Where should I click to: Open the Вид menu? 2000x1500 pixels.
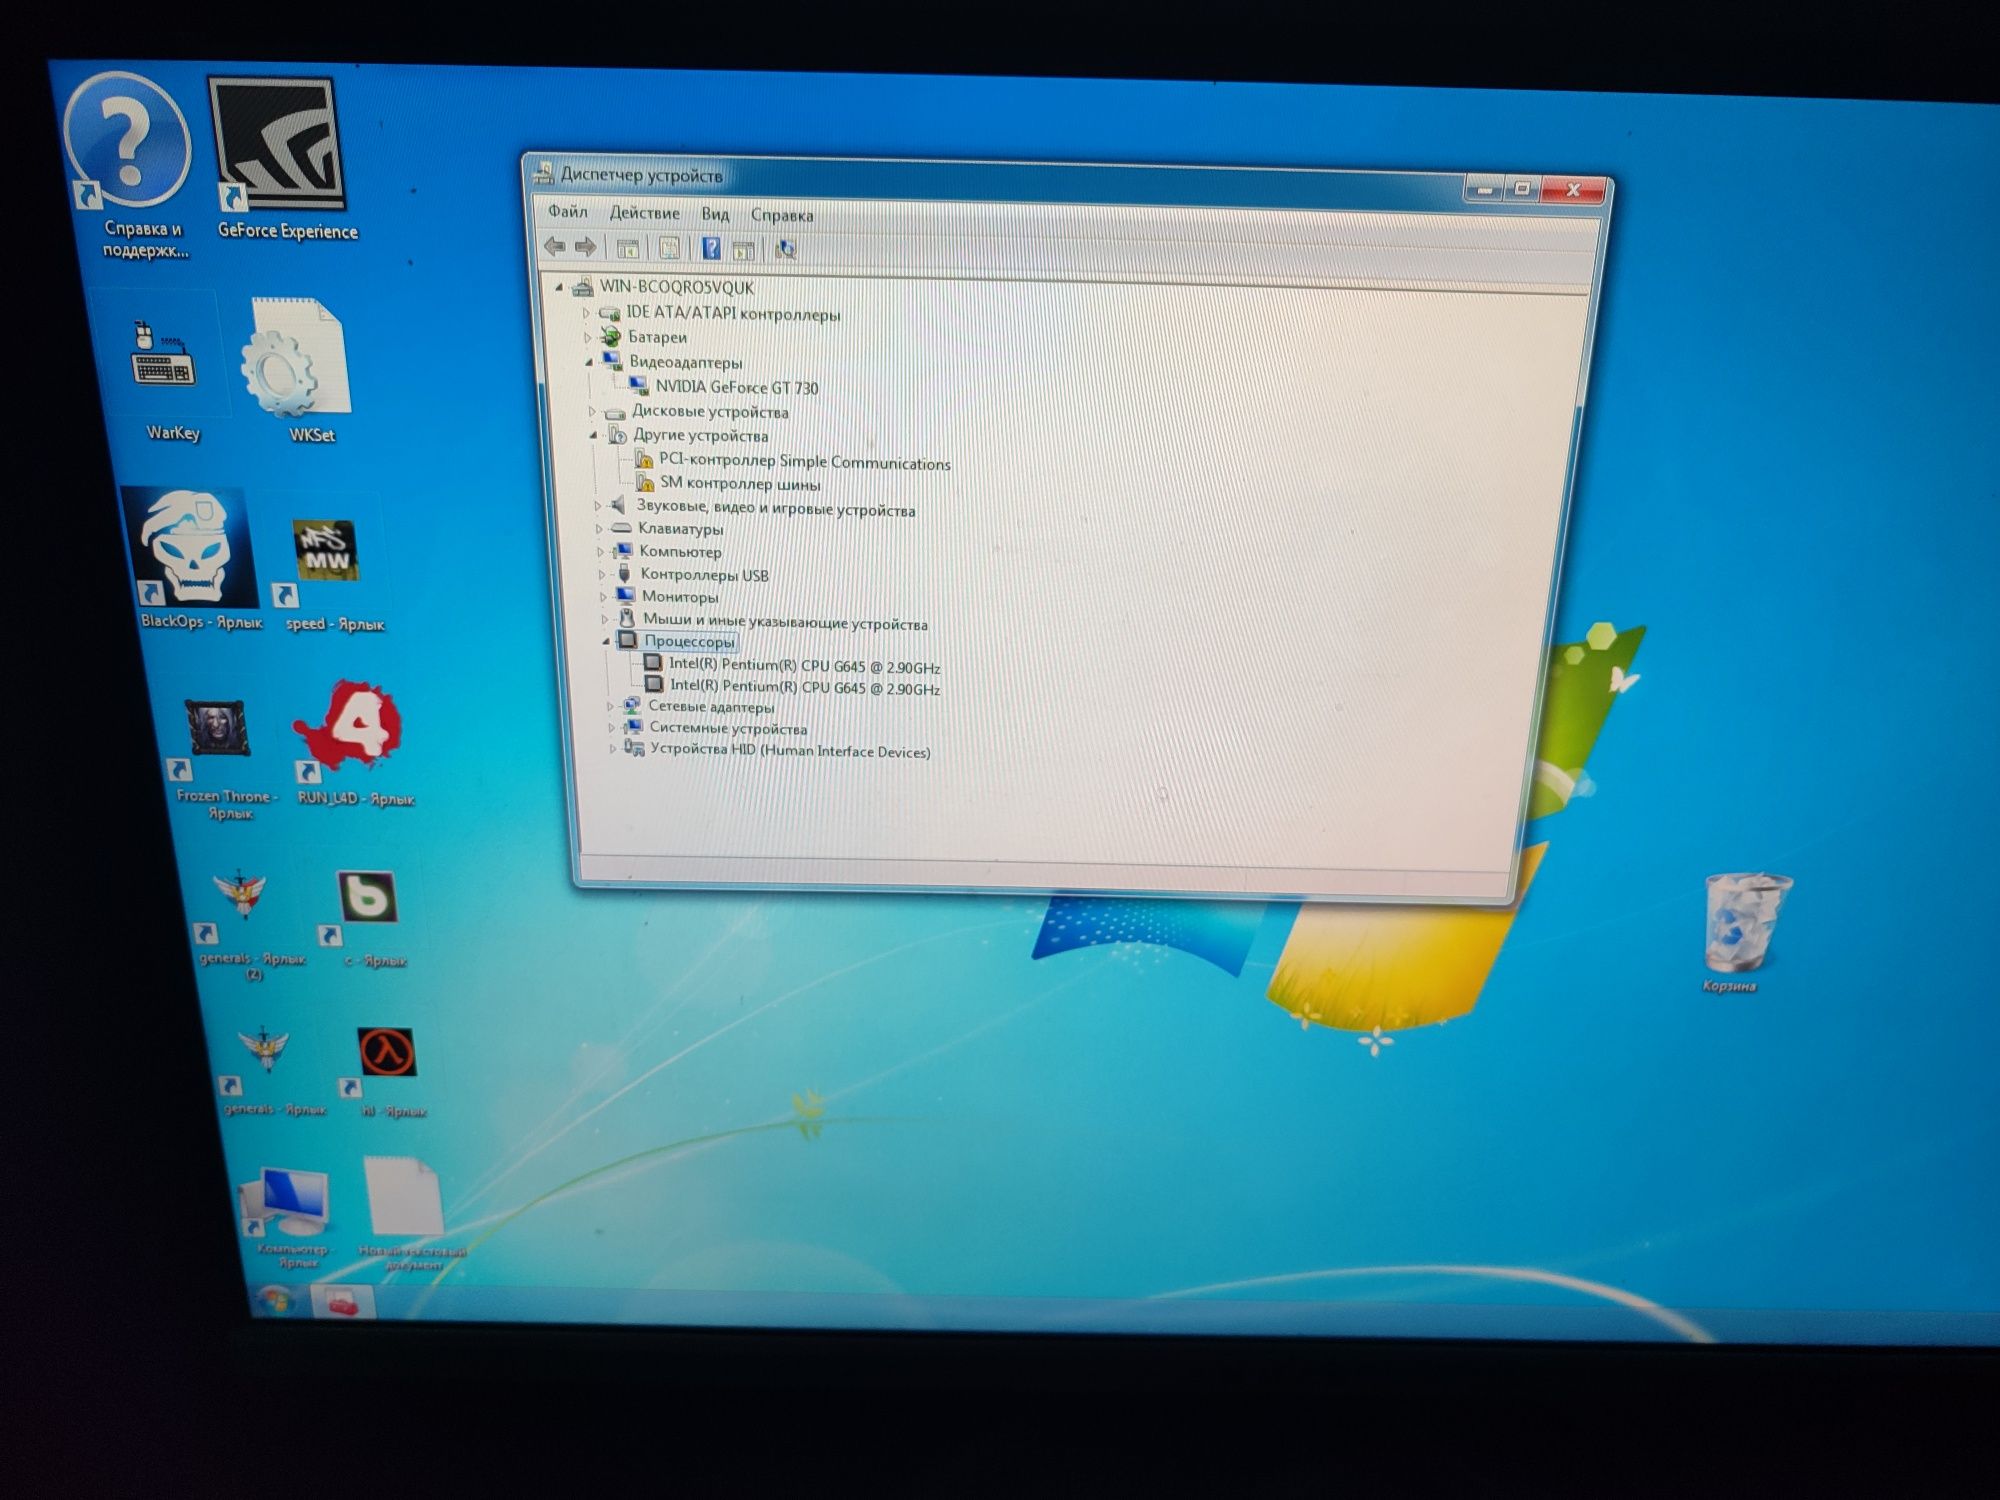pyautogui.click(x=715, y=214)
